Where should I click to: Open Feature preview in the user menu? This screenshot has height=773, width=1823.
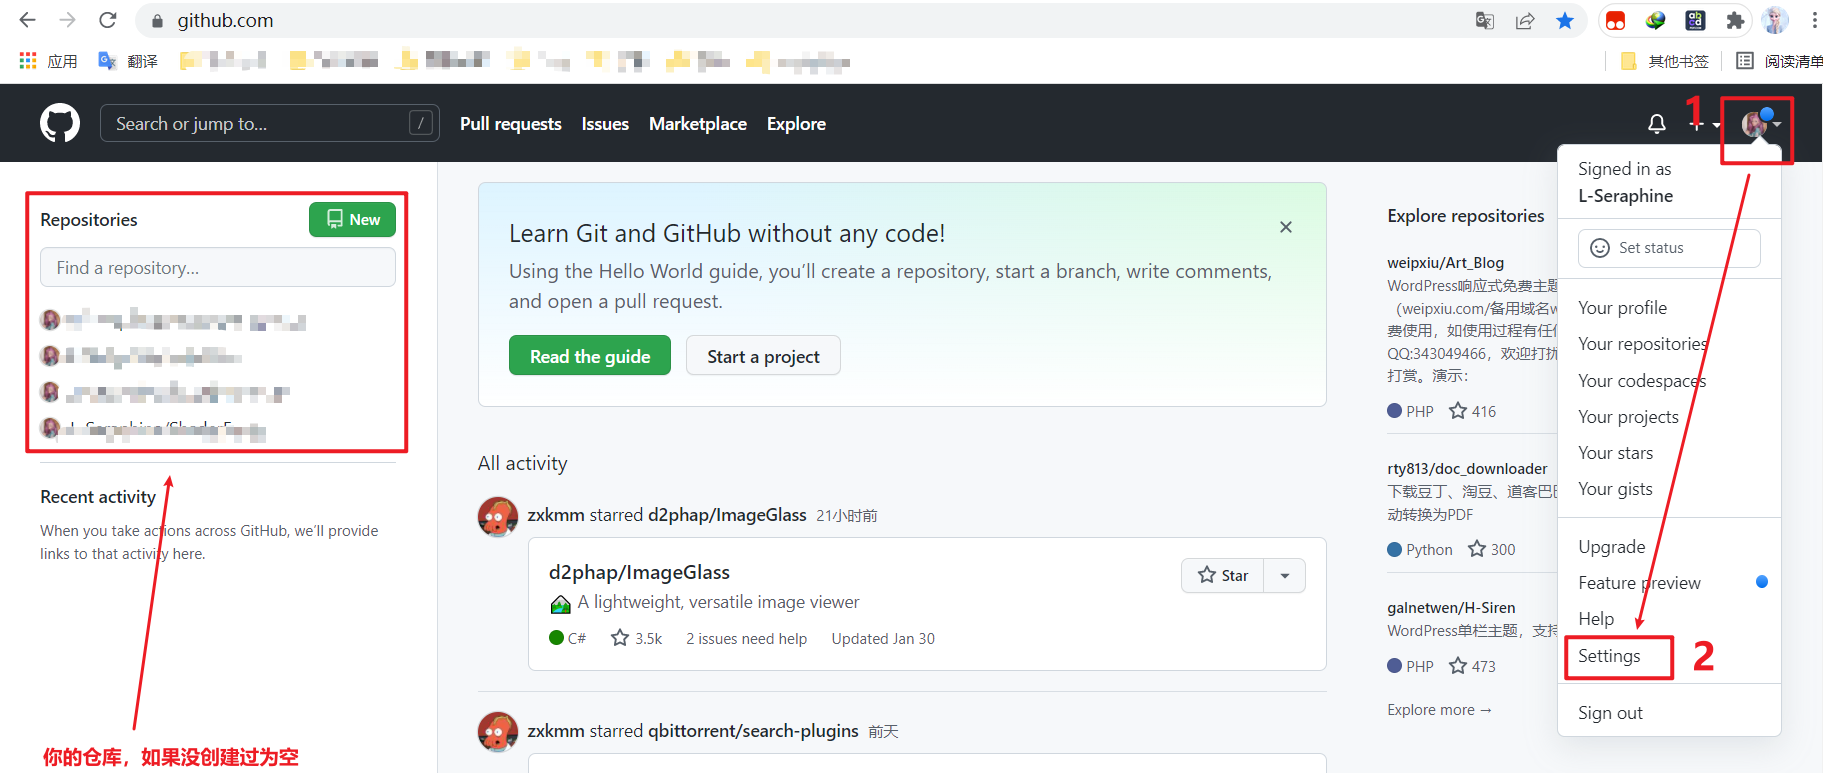1669,583
